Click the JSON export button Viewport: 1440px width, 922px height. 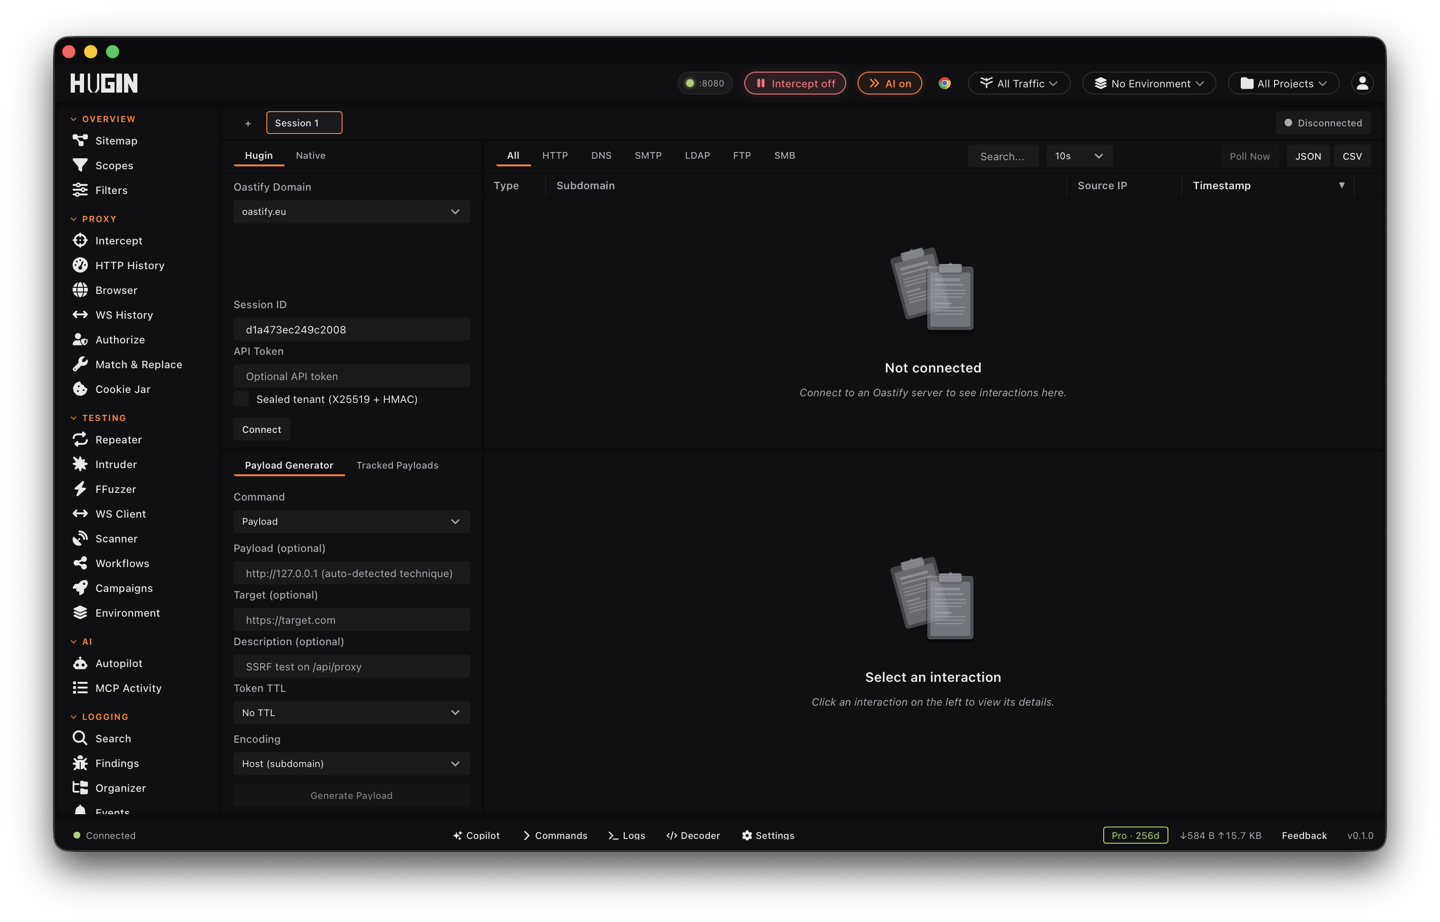(1308, 156)
